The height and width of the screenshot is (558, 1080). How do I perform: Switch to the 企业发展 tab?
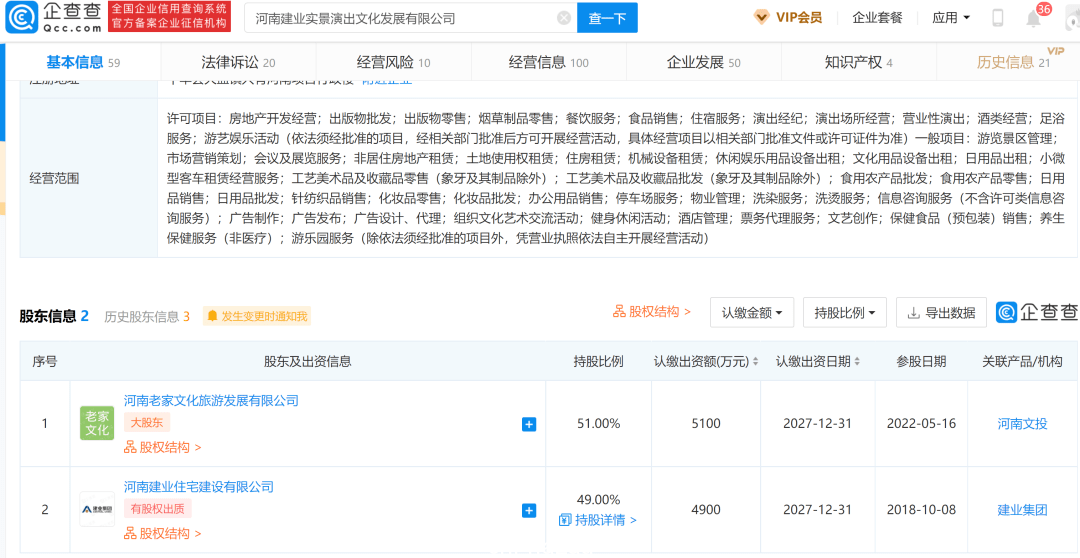coord(703,63)
